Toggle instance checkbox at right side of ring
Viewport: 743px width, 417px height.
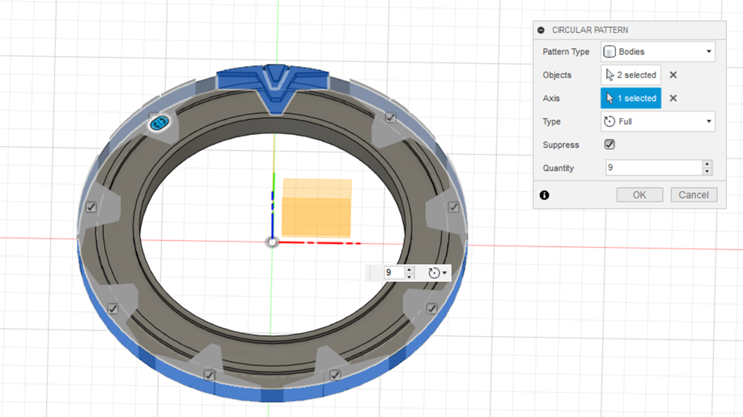[x=453, y=207]
